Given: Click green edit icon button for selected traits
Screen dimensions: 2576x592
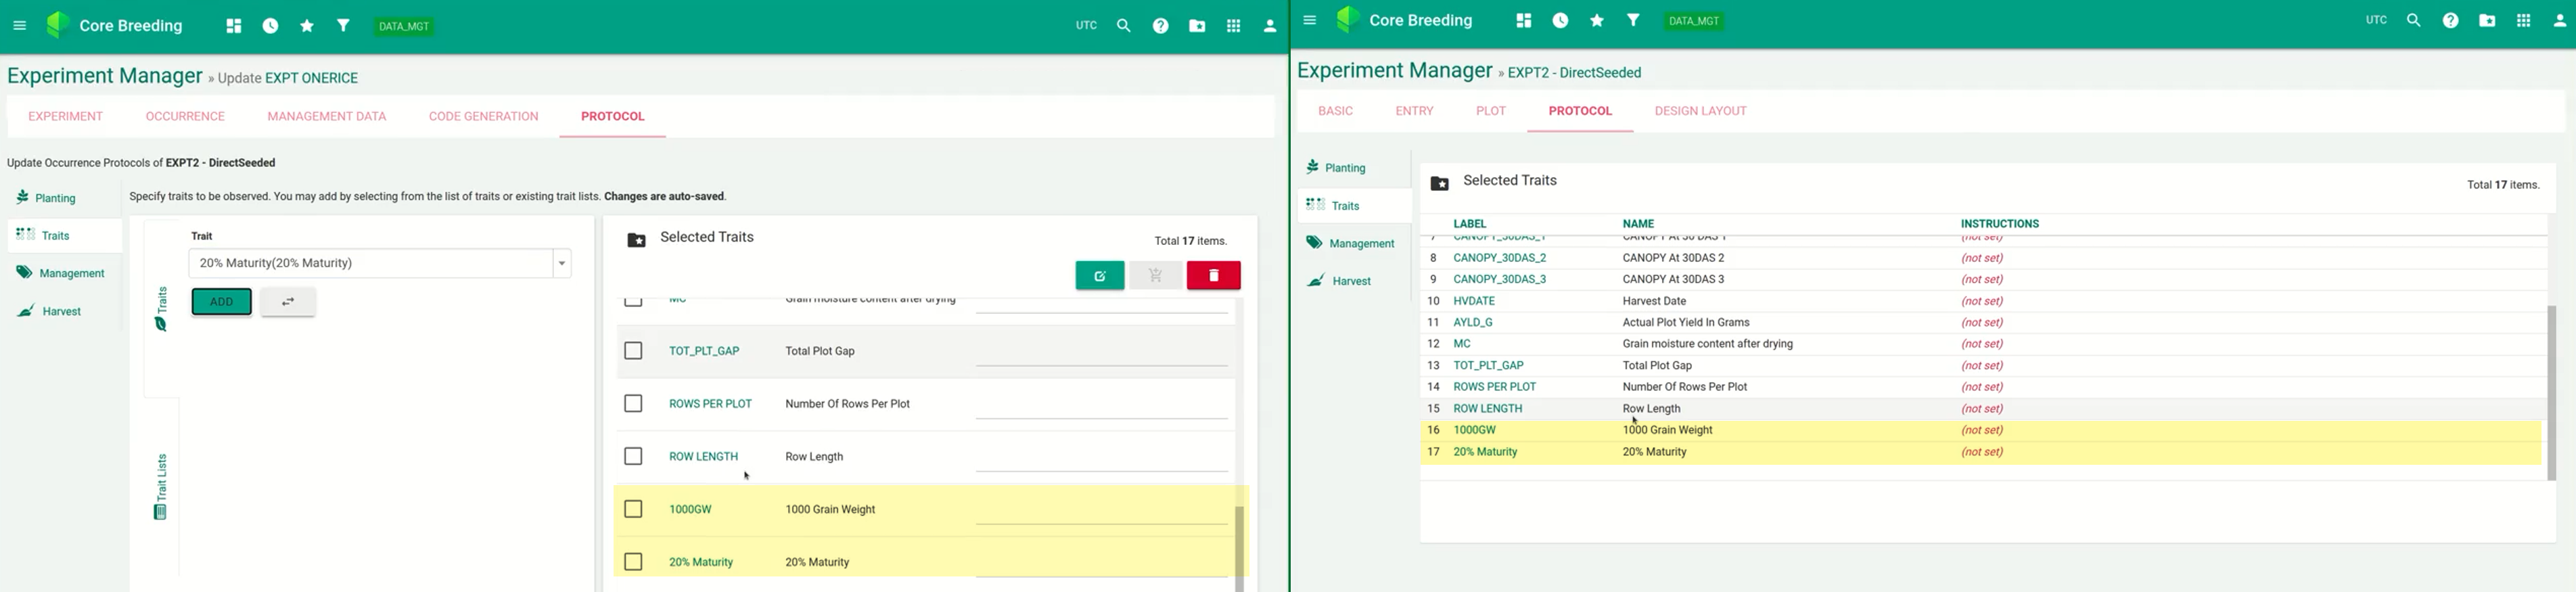Looking at the screenshot, I should pyautogui.click(x=1099, y=276).
